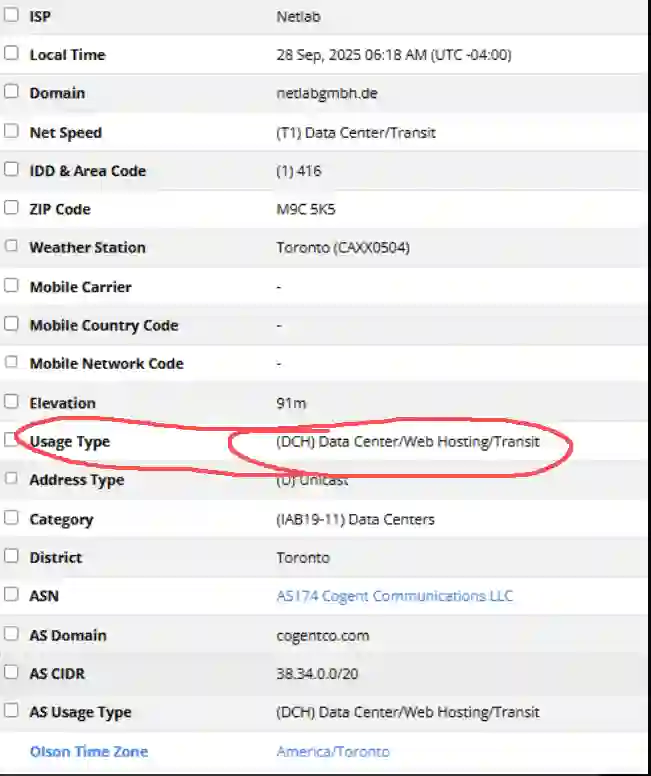Click the Olson Time Zone link
Image resolution: width=651 pixels, height=776 pixels.
pyautogui.click(x=88, y=751)
